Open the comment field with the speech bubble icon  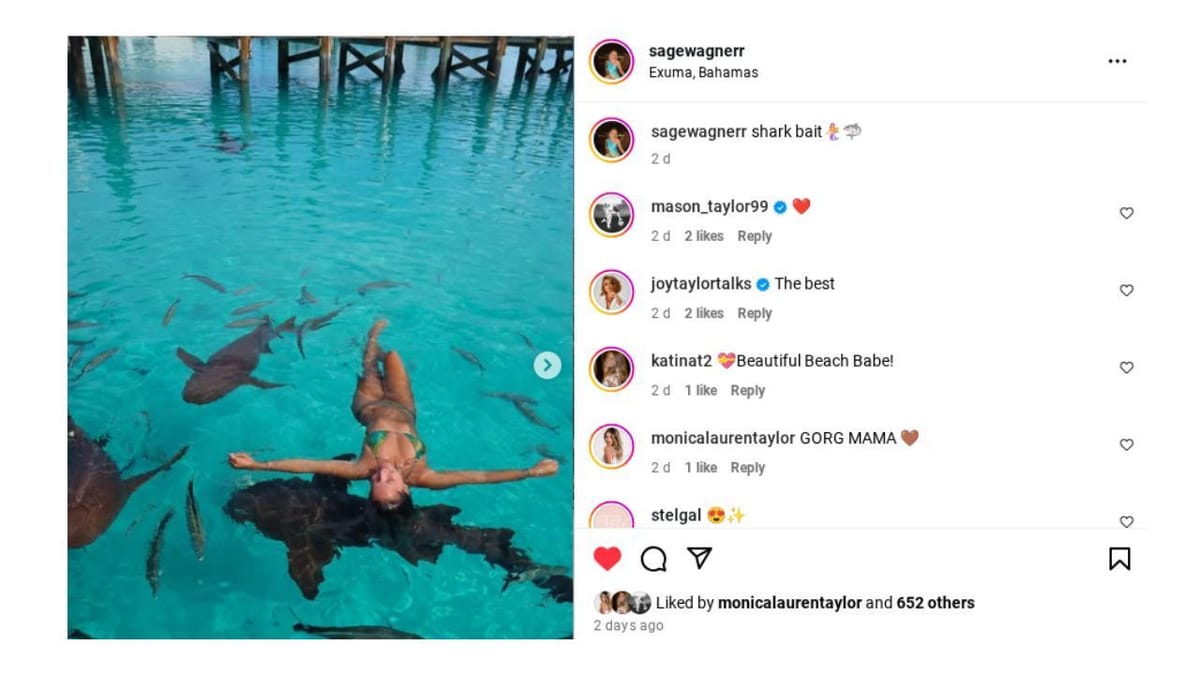pyautogui.click(x=655, y=560)
